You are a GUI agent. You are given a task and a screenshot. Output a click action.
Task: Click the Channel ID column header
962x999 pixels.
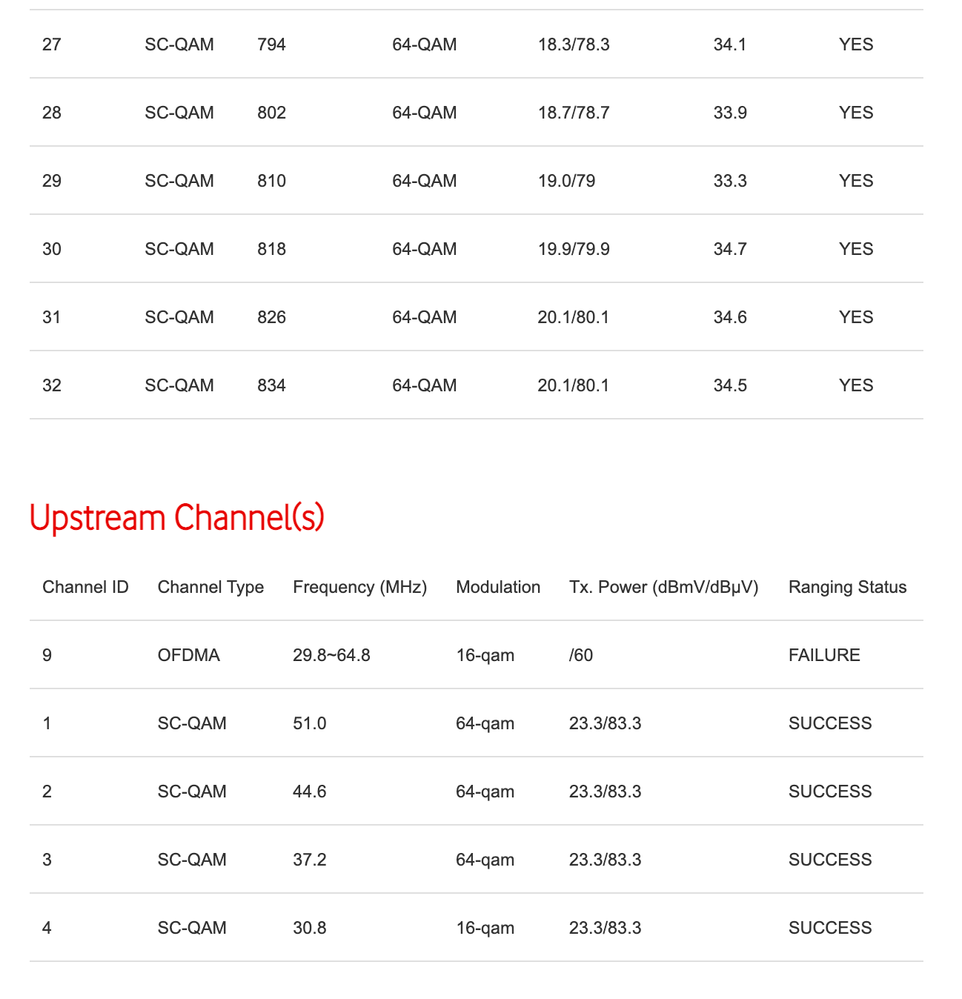pyautogui.click(x=85, y=587)
